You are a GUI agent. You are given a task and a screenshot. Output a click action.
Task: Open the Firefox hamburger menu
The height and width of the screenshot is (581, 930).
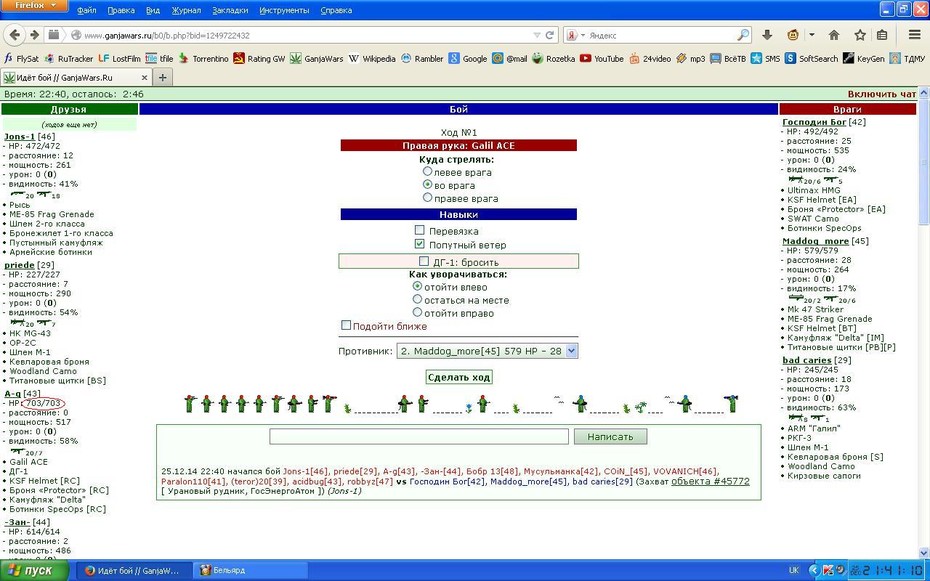pyautogui.click(x=915, y=35)
